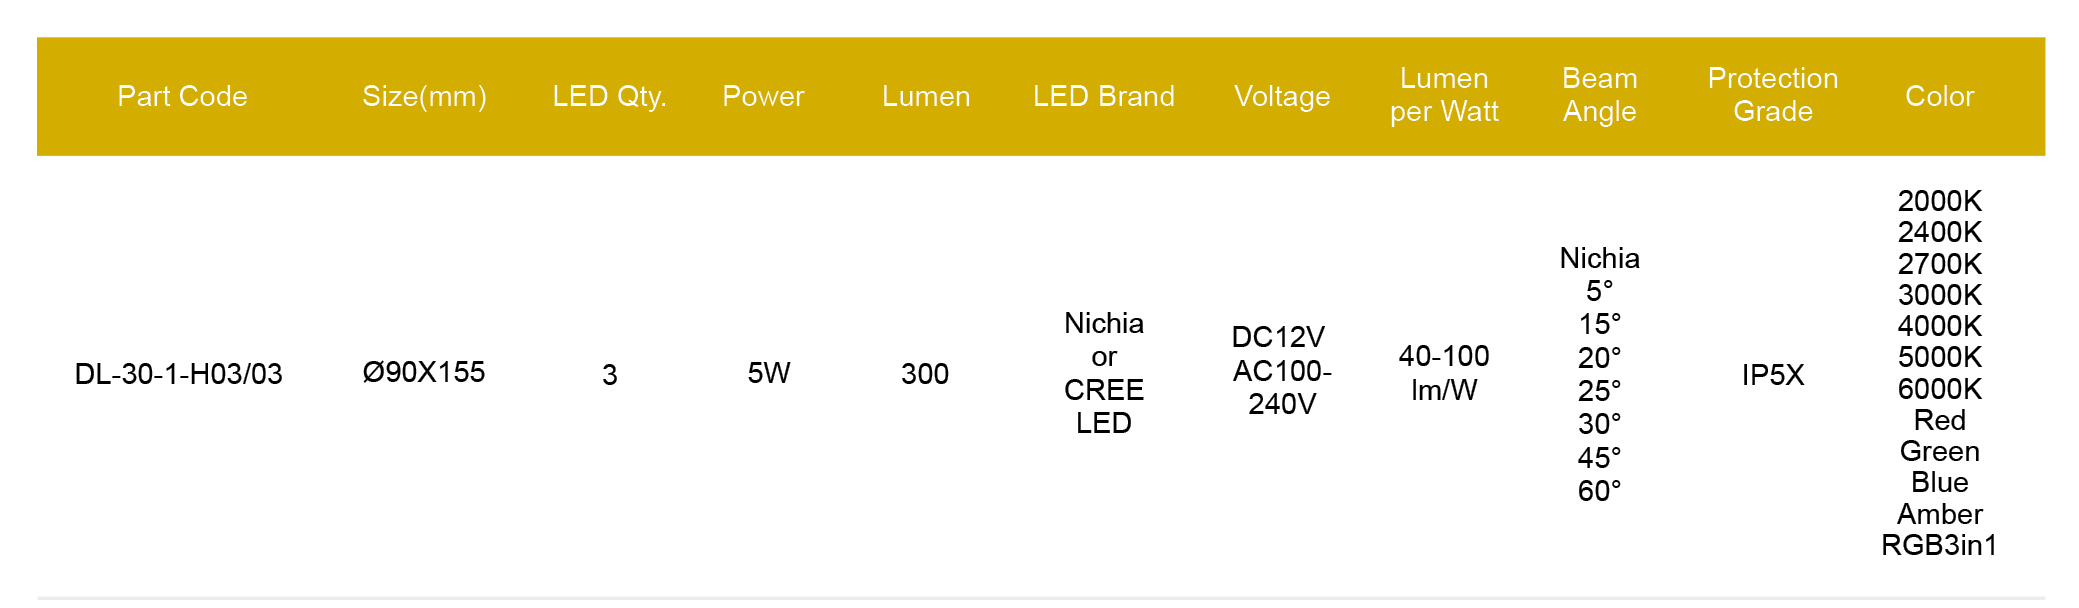This screenshot has height=608, width=2079.
Task: Select the Color column header
Action: [1939, 96]
